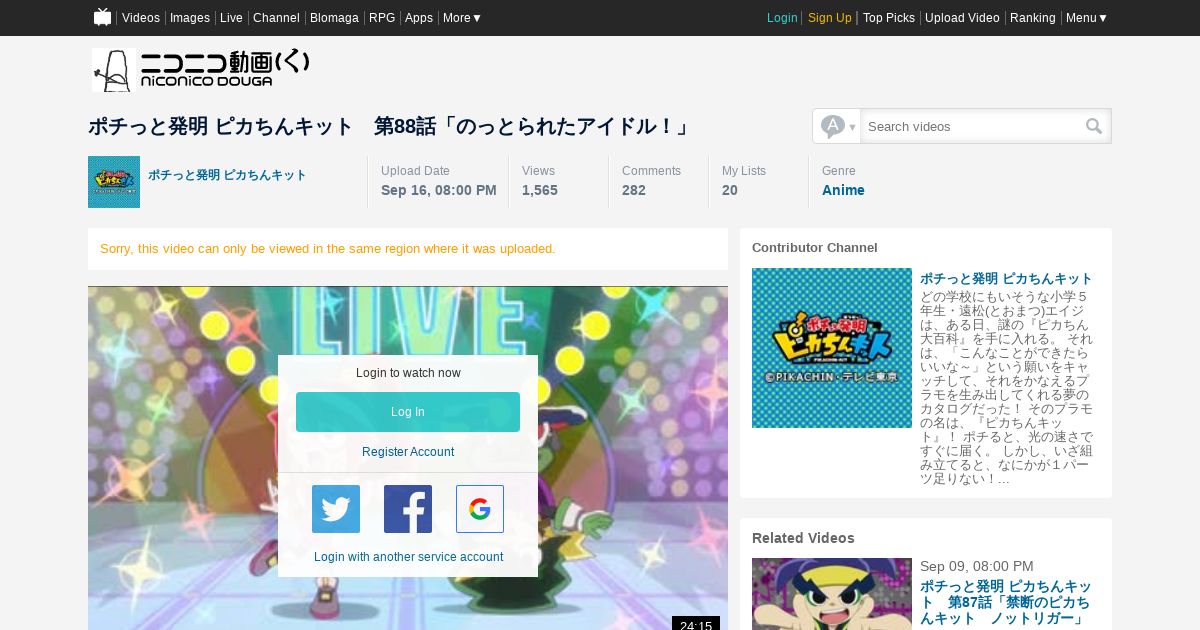Go to Live section
This screenshot has height=630, width=1200.
point(231,18)
